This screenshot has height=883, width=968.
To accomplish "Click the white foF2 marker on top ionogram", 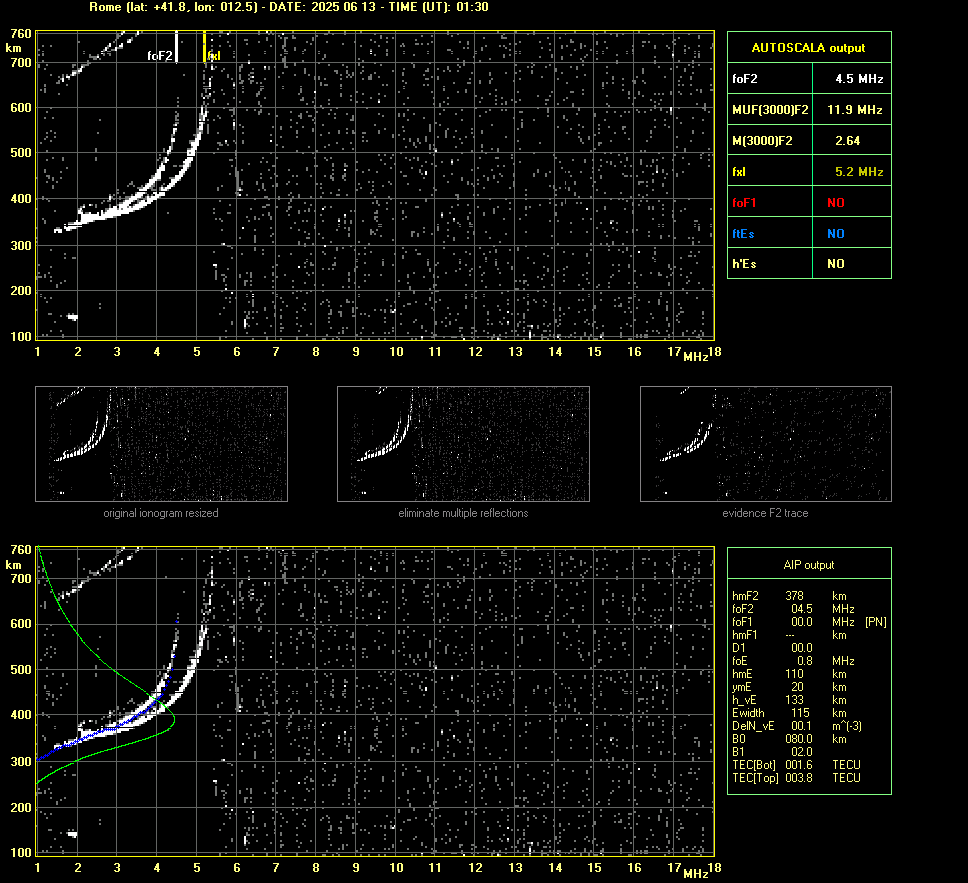I will pos(177,47).
